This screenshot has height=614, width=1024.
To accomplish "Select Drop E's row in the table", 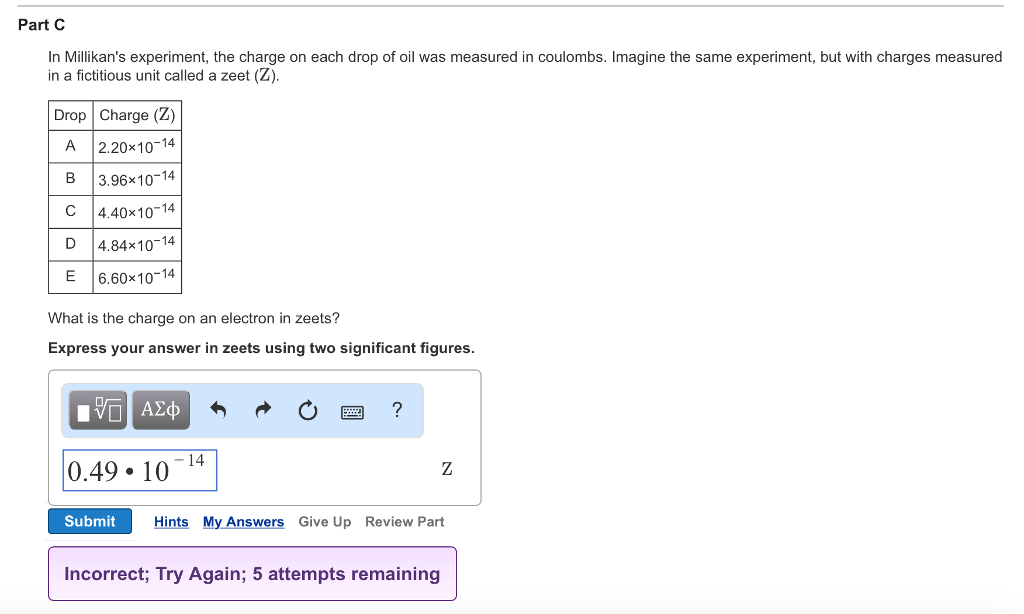I will point(114,277).
